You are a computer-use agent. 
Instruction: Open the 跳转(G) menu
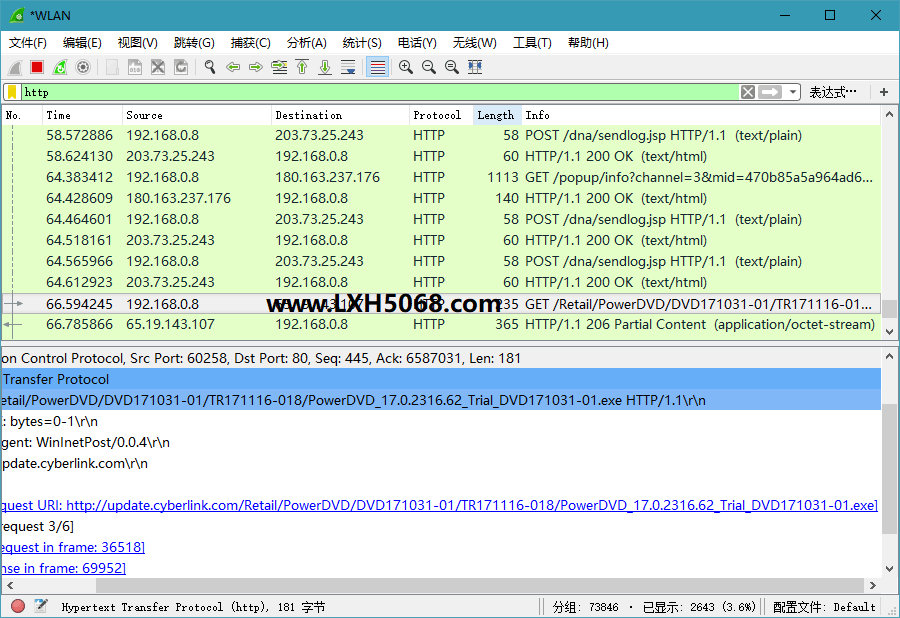(x=194, y=43)
